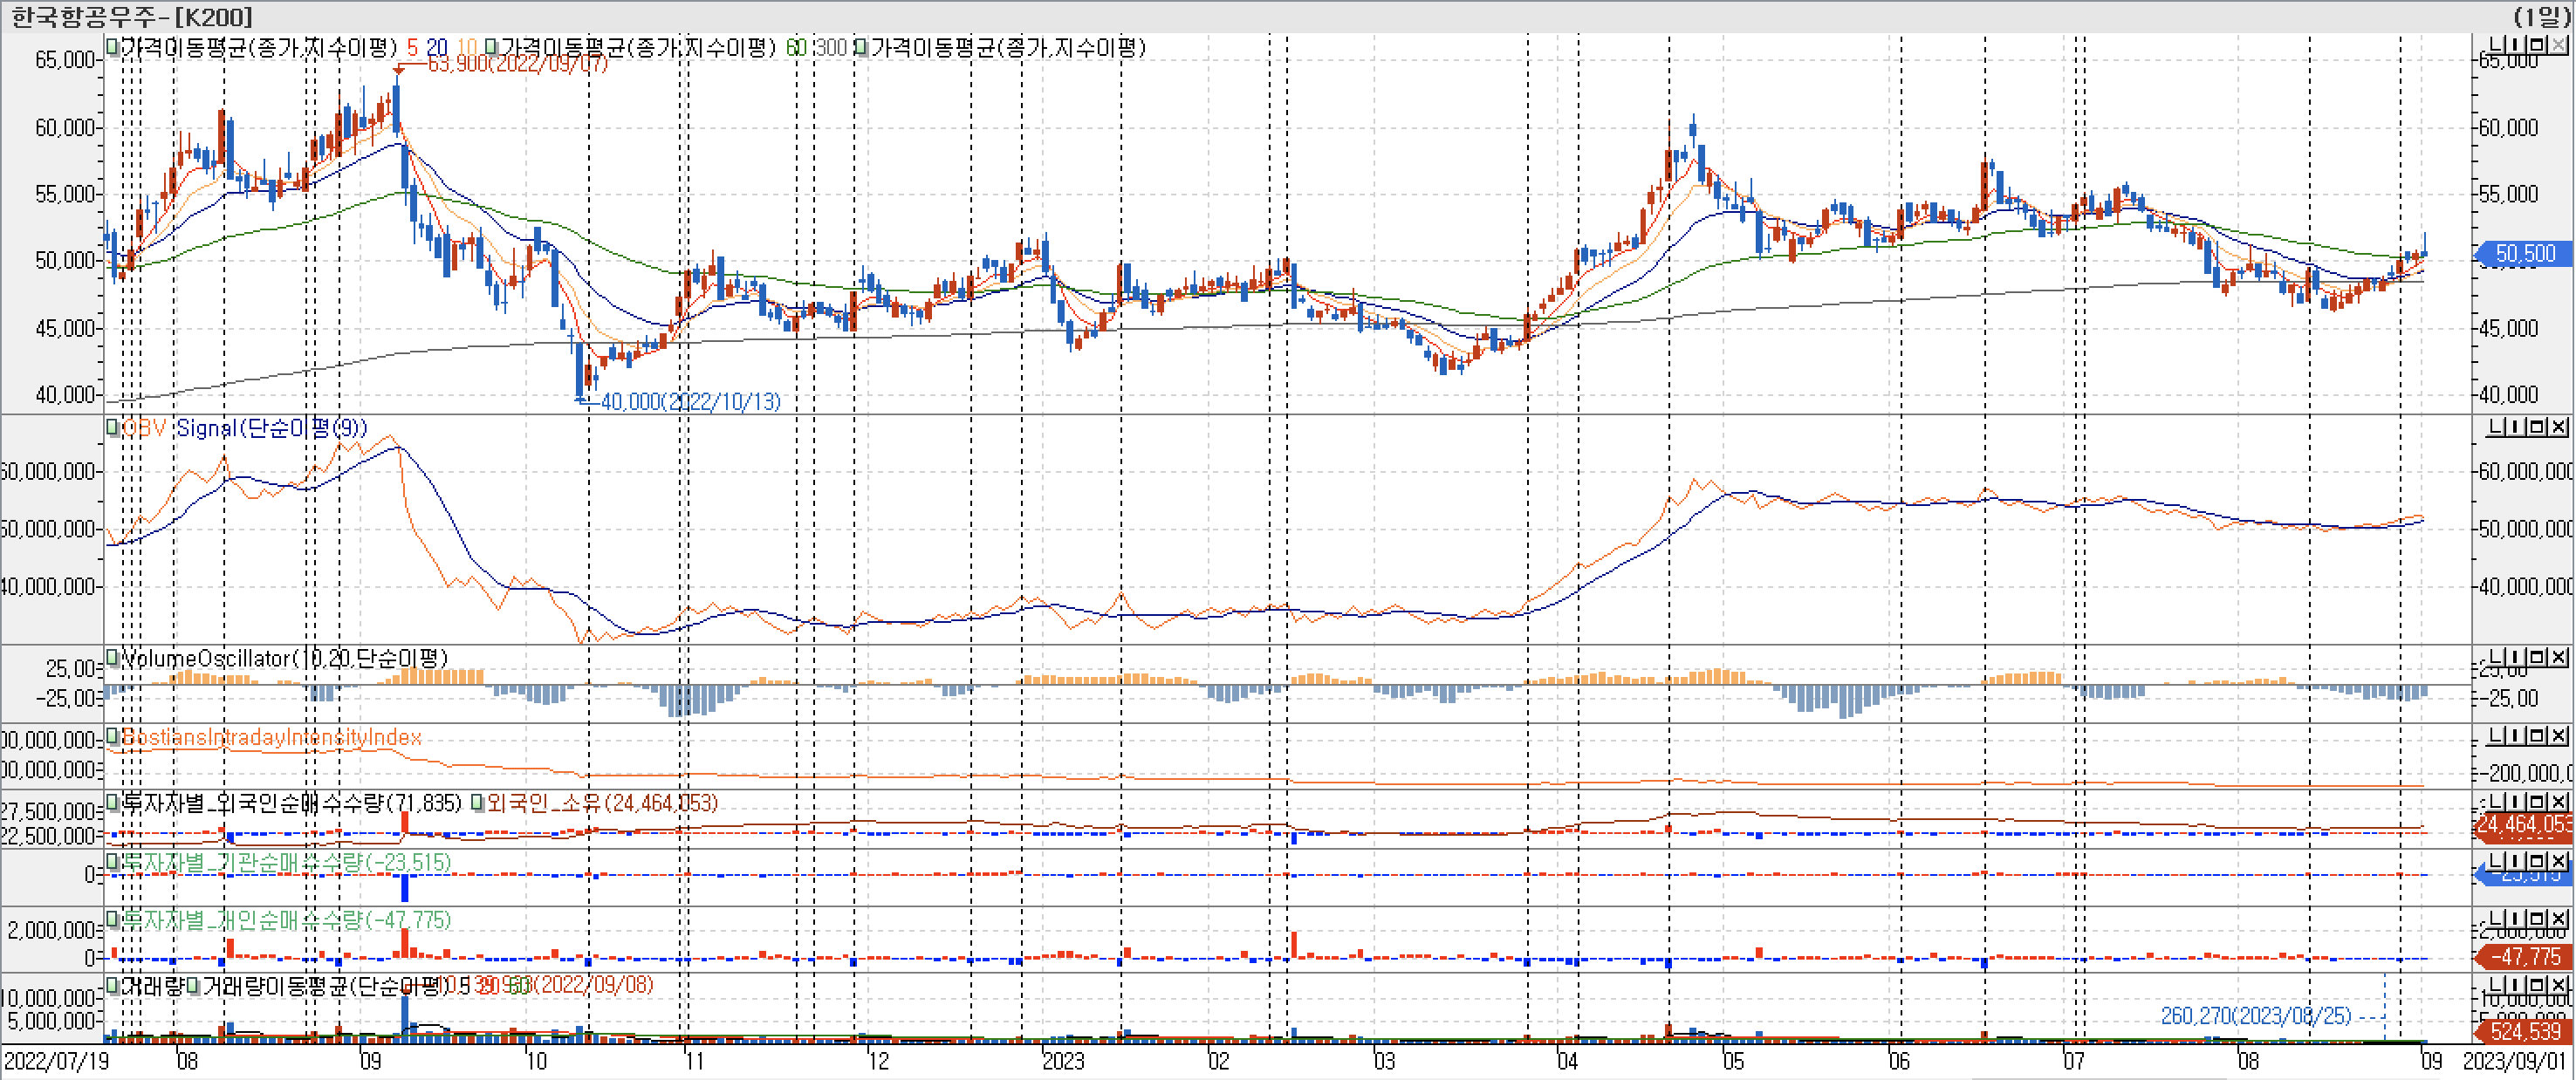2576x1080 pixels.
Task: Maximize the BostiansIntradayIntensityIndex panel
Action: pyautogui.click(x=2537, y=736)
